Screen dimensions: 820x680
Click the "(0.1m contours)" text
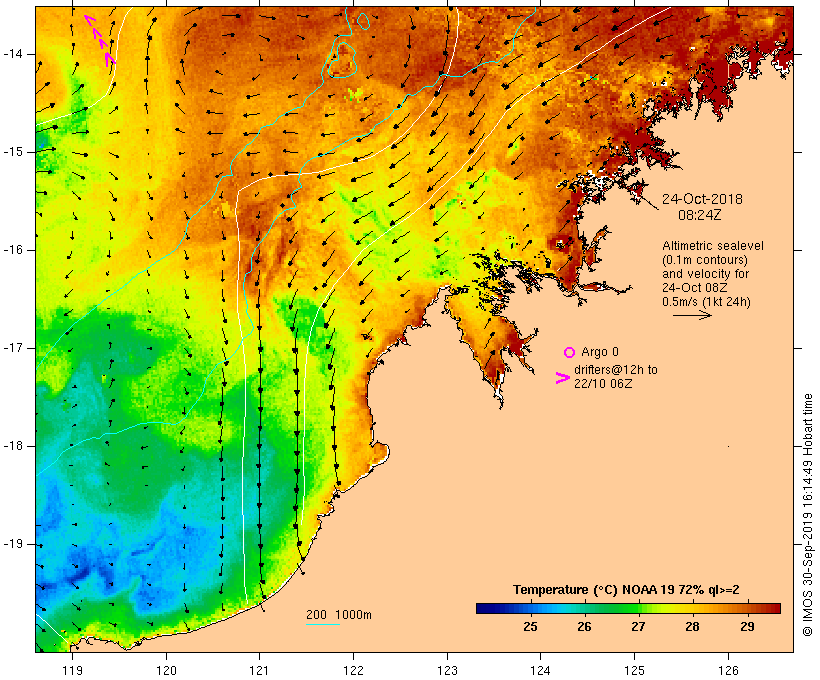pos(705,260)
